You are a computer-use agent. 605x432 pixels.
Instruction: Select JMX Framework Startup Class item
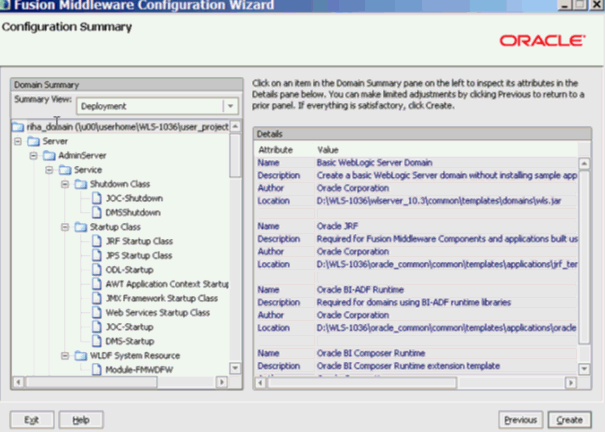coord(162,298)
